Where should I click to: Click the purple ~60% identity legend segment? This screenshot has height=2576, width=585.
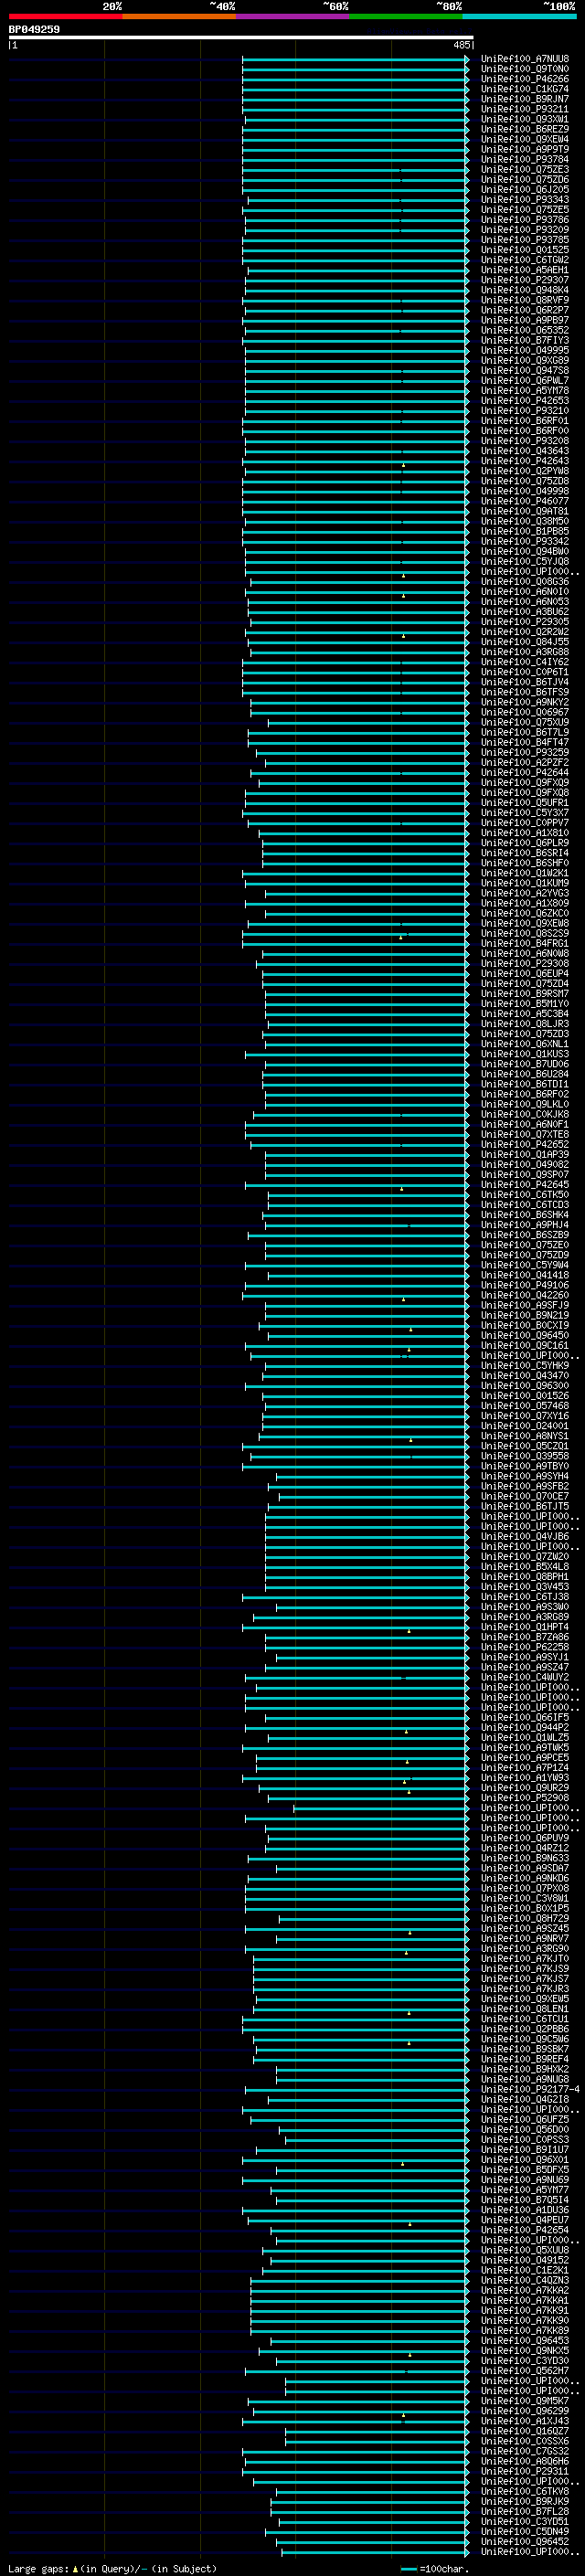tap(292, 16)
